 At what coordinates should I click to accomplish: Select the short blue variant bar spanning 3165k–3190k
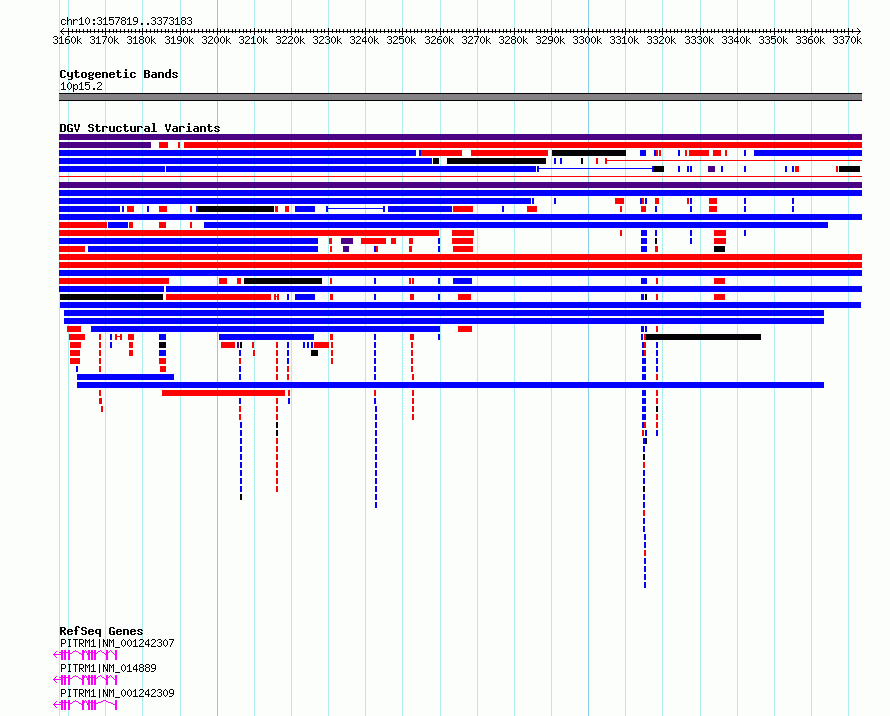click(x=125, y=377)
